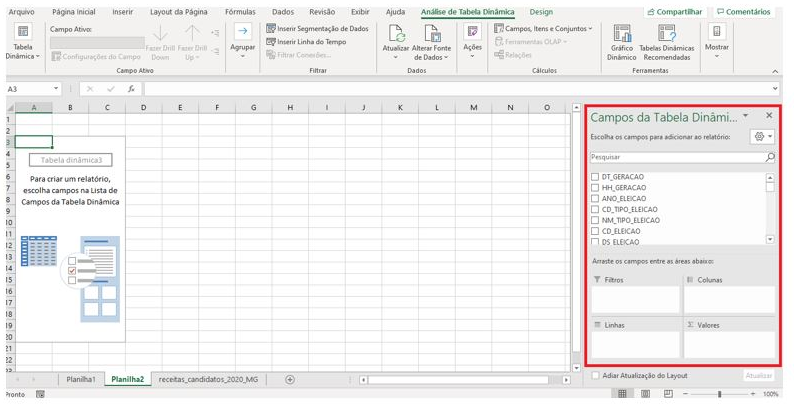794x406 pixels.
Task: Open the Name Box dropdown arrow
Action: coord(56,89)
